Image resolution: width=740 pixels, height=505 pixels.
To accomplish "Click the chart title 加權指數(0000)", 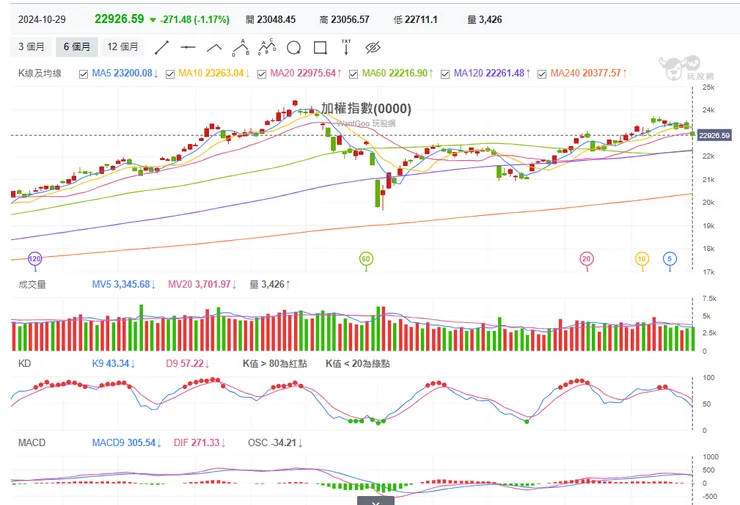I will [x=366, y=109].
